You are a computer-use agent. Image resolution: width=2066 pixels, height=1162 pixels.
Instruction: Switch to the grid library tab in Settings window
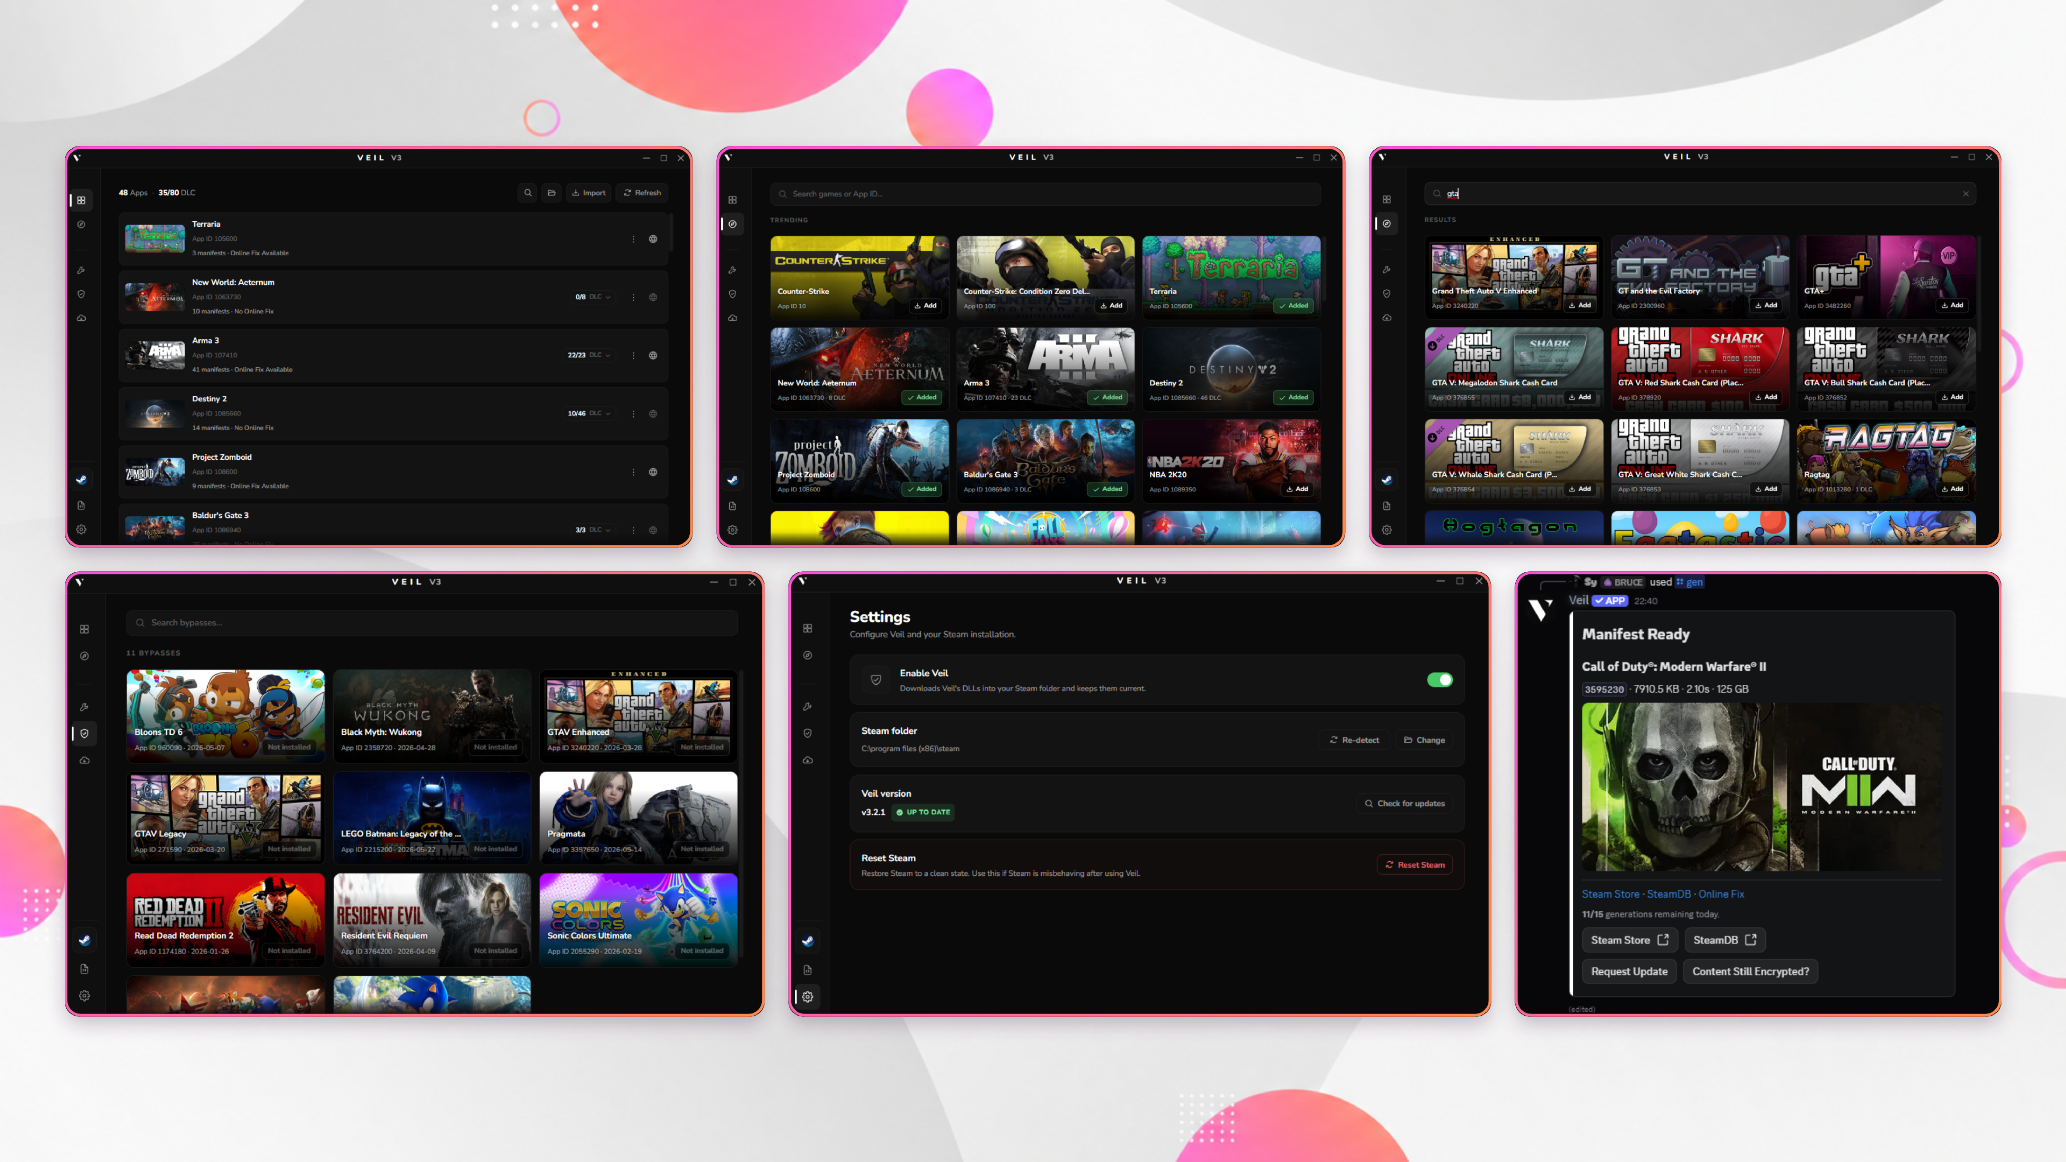click(808, 628)
